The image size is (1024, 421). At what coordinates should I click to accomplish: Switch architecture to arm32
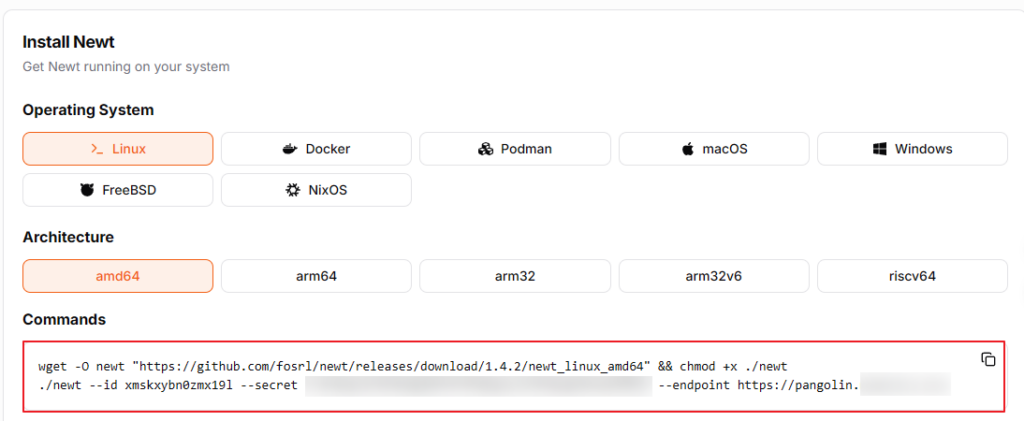[x=514, y=276]
